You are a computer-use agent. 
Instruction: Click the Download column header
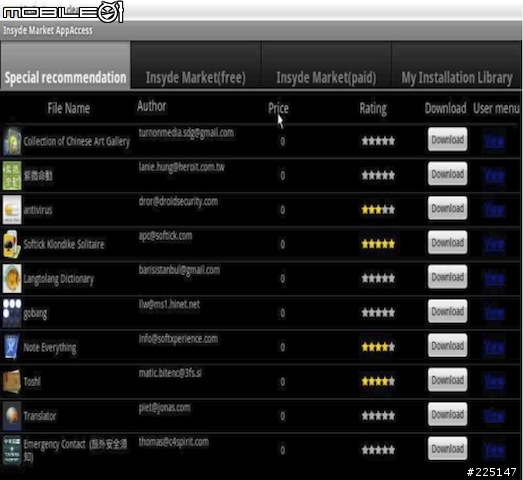click(445, 108)
